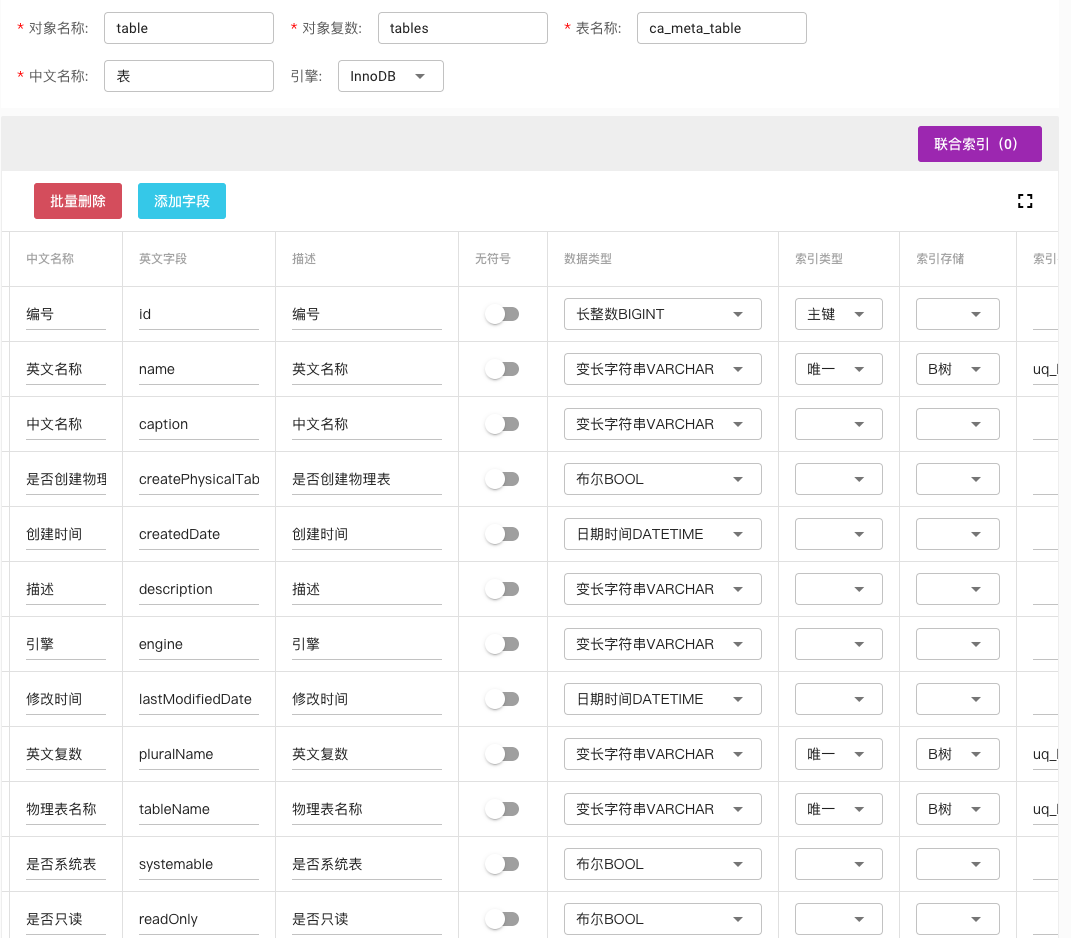This screenshot has height=938, width=1071.
Task: Open empty index storage dropdown for id row
Action: [x=958, y=314]
